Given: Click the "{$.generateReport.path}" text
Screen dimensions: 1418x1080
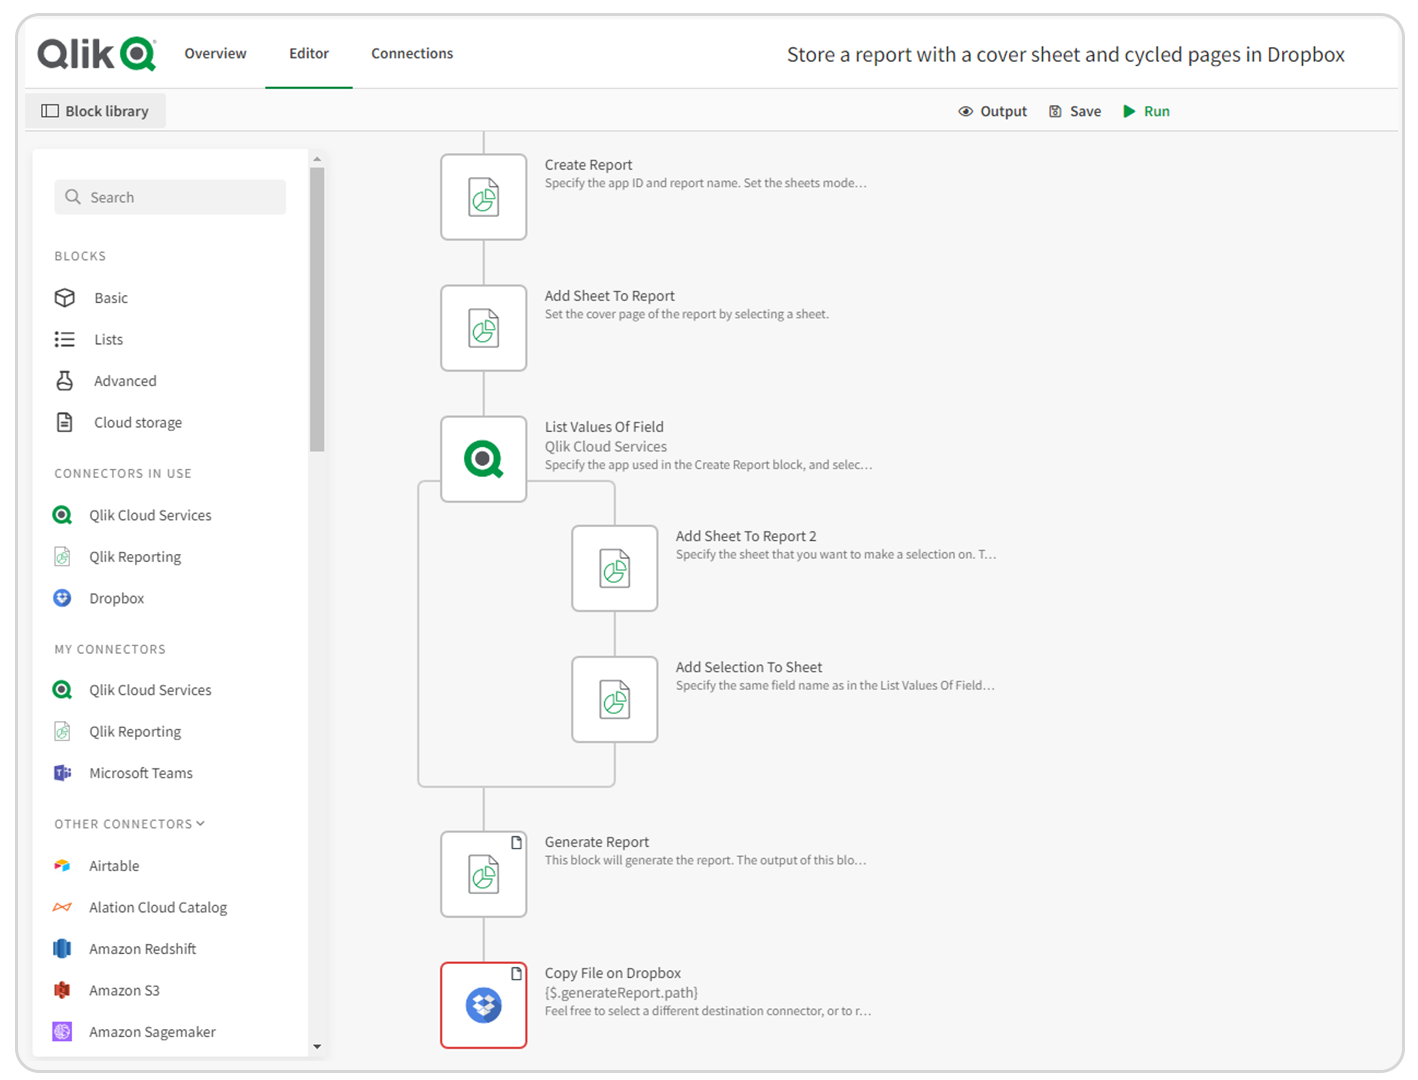Looking at the screenshot, I should [621, 993].
